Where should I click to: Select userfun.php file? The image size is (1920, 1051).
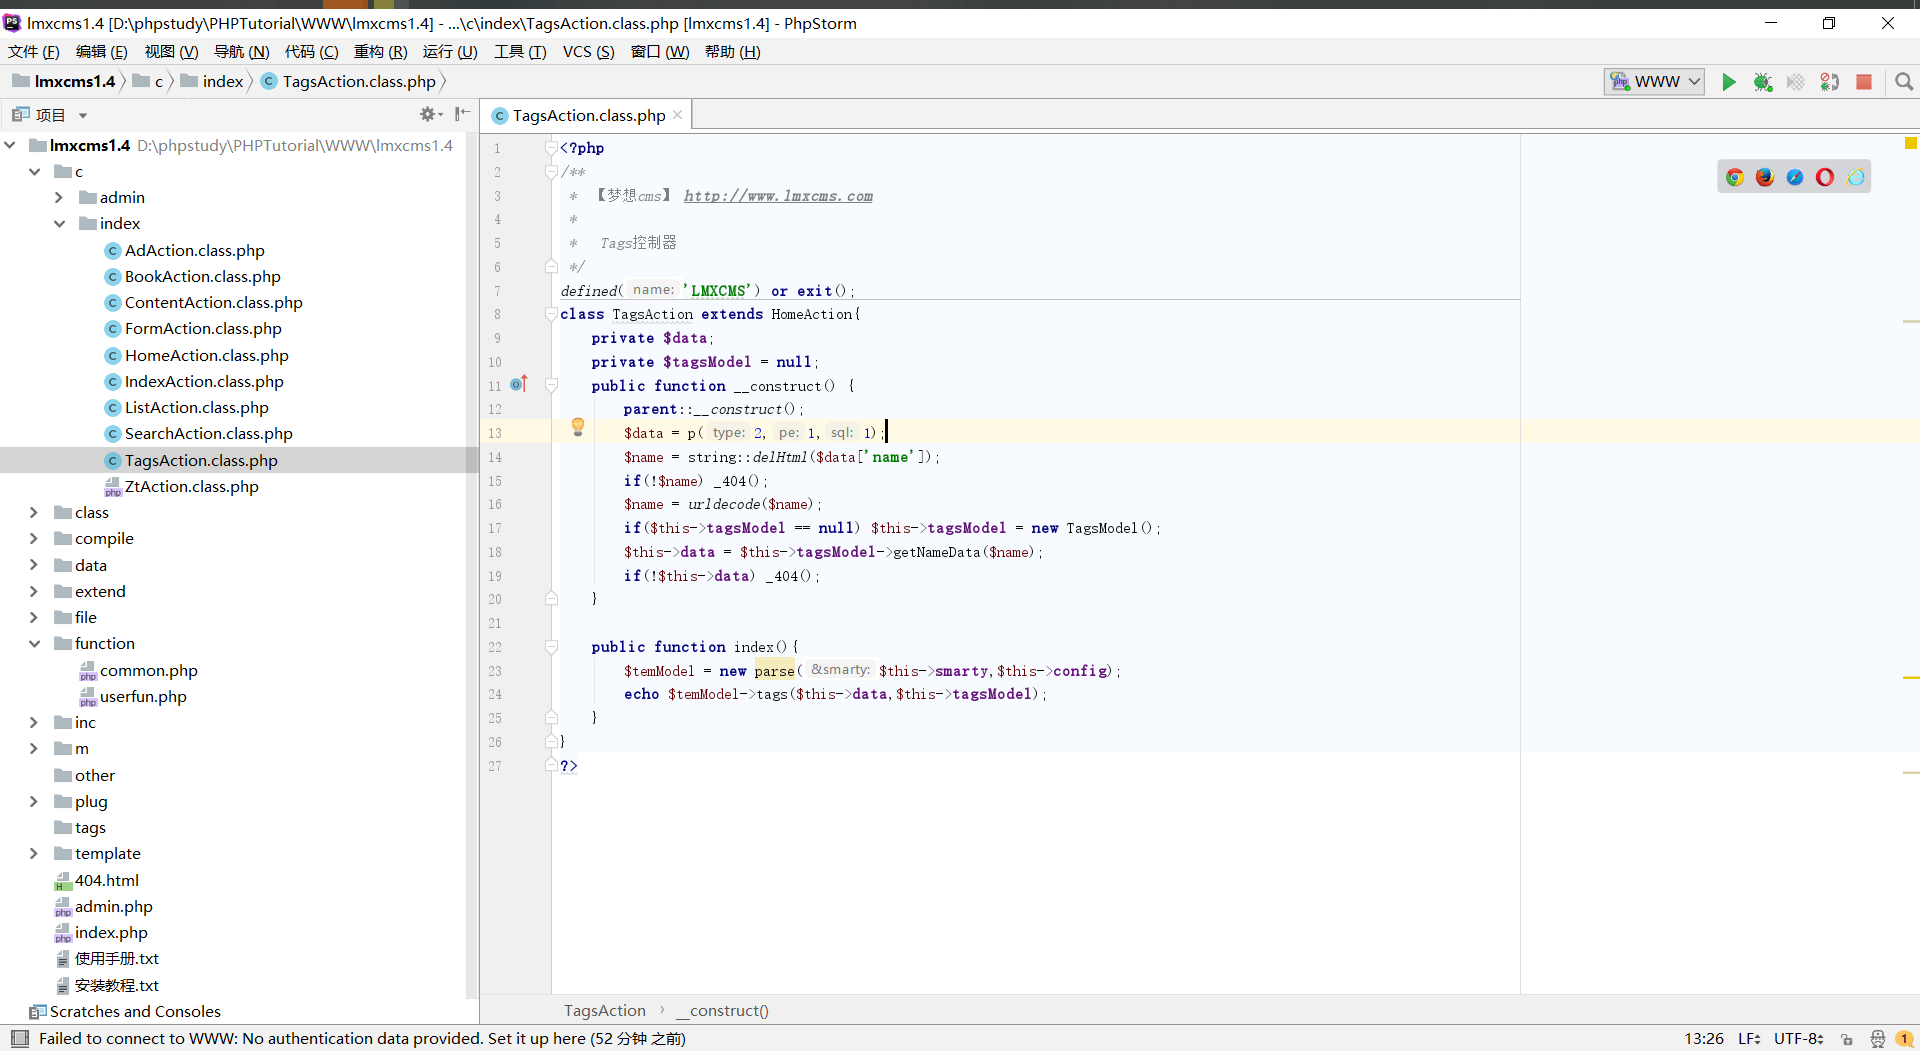click(x=134, y=696)
